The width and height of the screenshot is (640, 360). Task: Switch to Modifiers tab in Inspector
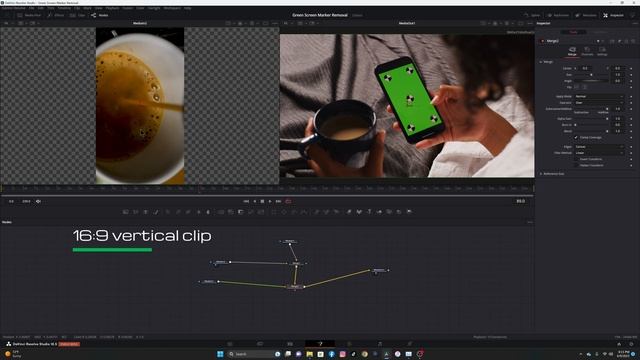click(x=600, y=32)
